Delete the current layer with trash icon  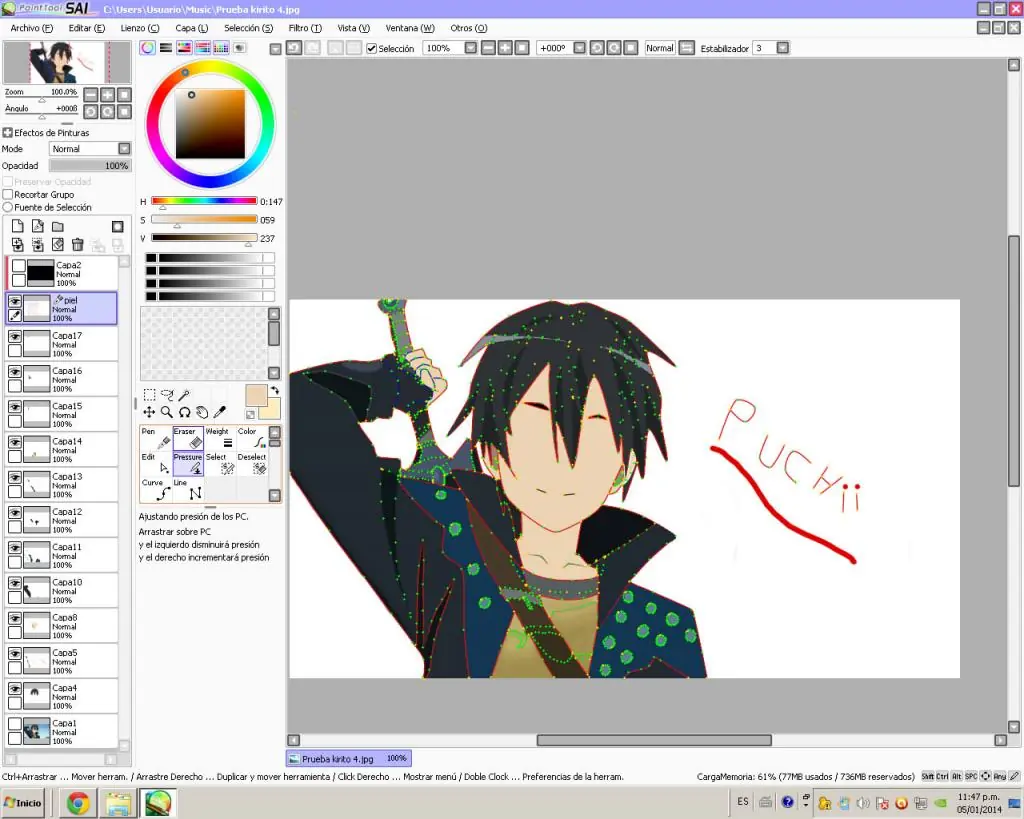point(78,244)
